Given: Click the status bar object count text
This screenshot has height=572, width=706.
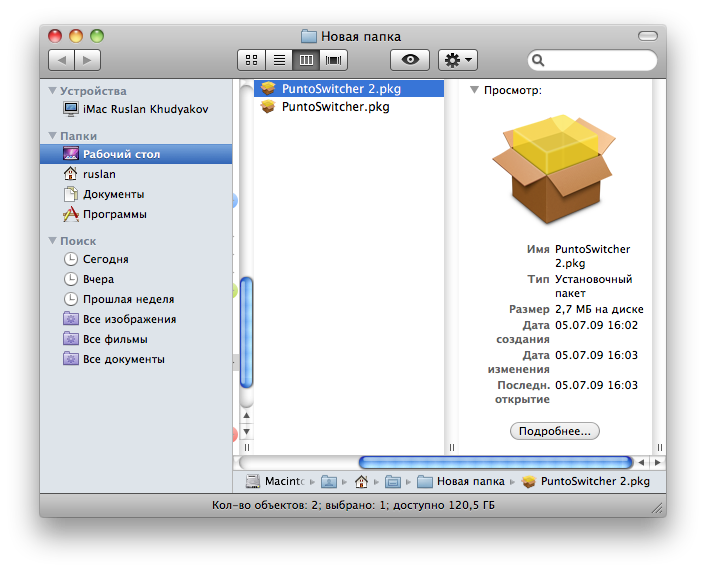Looking at the screenshot, I should coord(353,505).
